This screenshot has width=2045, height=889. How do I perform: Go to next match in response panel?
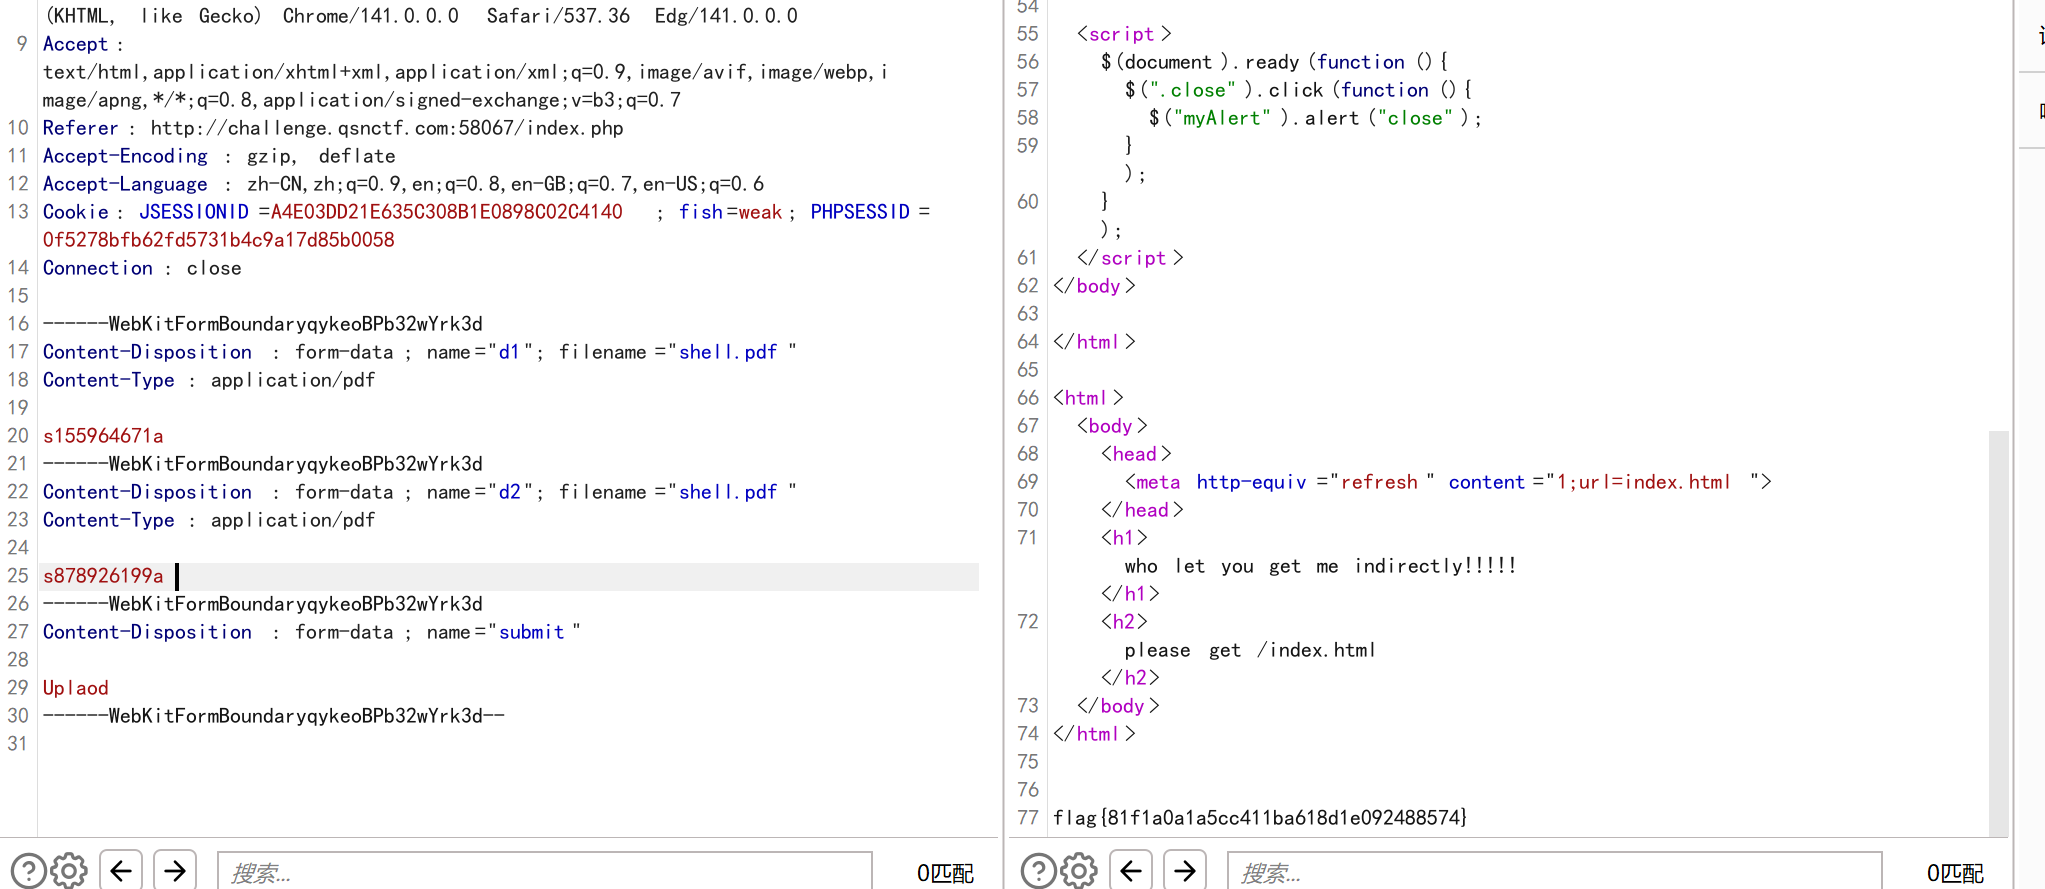1185,871
